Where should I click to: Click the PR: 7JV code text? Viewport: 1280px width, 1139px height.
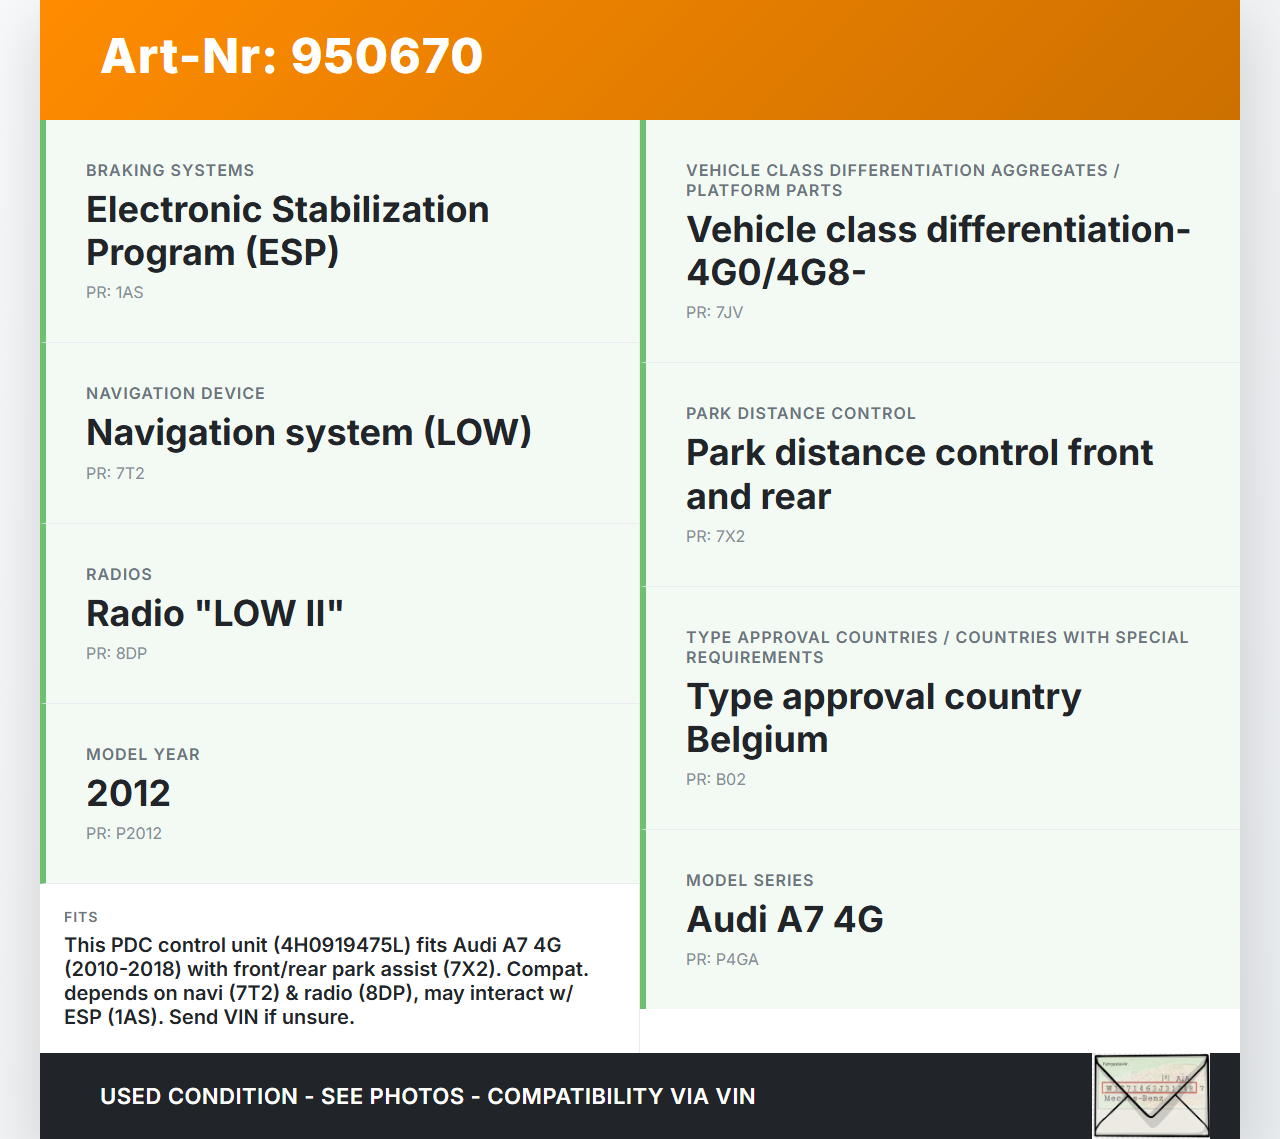click(x=714, y=312)
